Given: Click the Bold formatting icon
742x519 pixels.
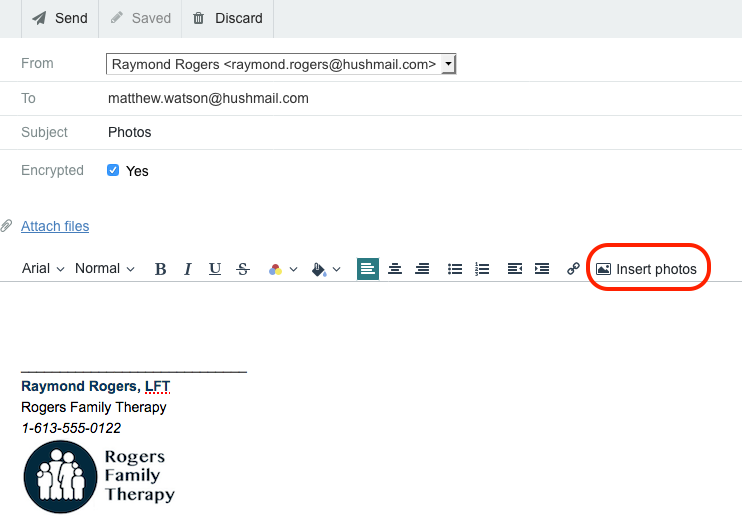Looking at the screenshot, I should 160,269.
